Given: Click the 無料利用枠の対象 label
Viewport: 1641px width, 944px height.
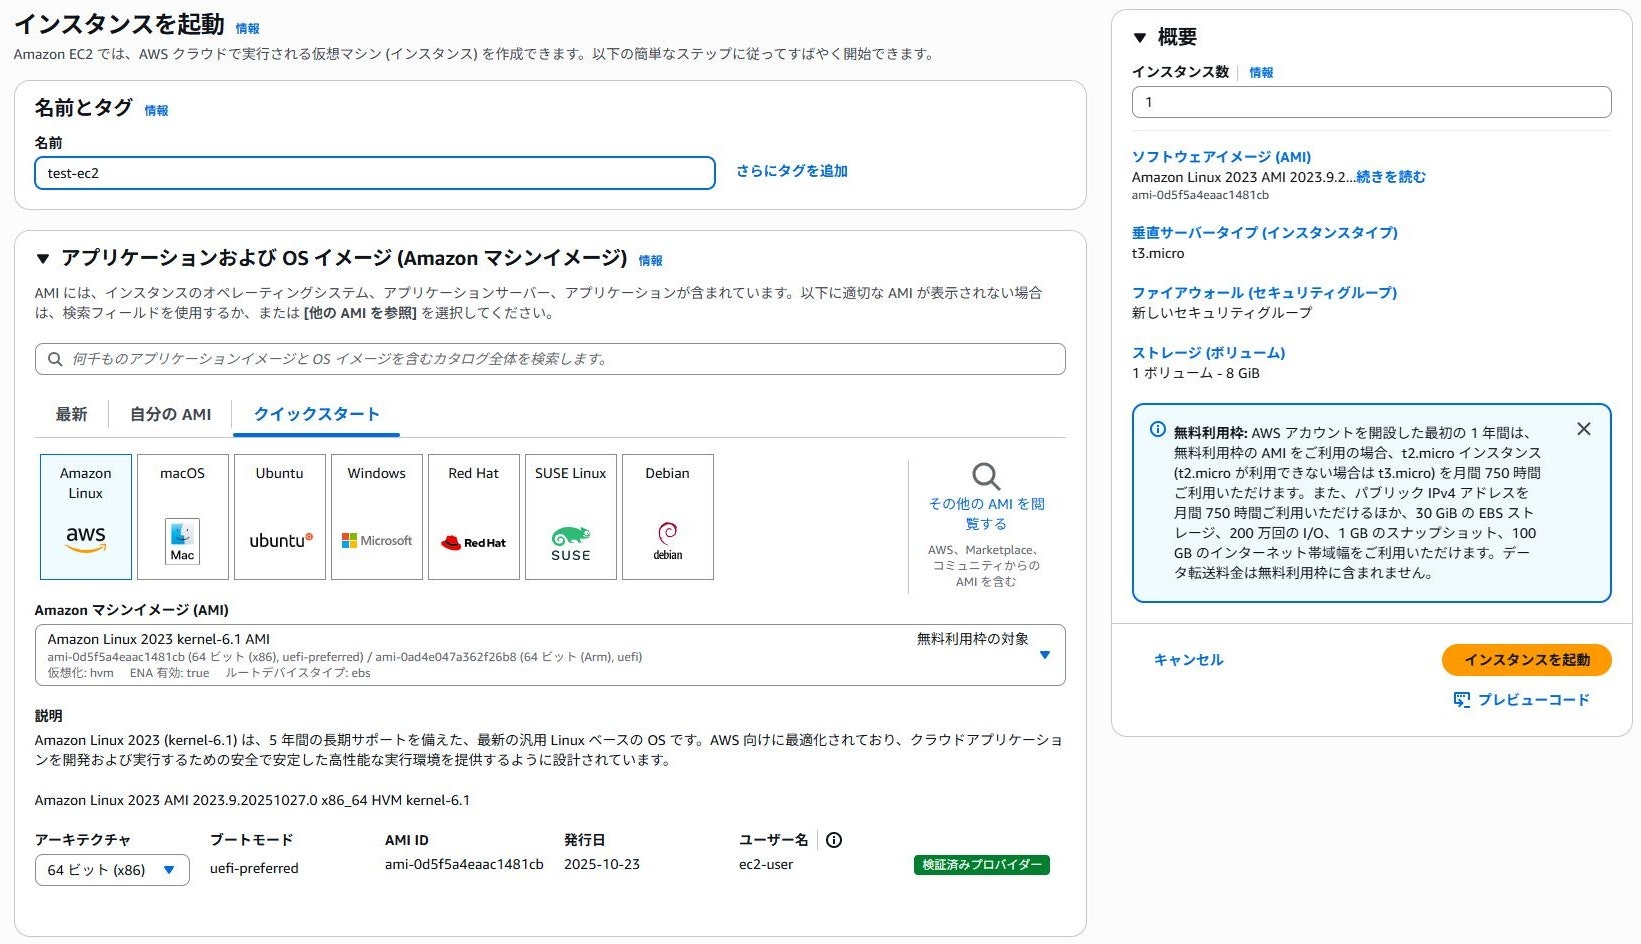Looking at the screenshot, I should pyautogui.click(x=973, y=639).
